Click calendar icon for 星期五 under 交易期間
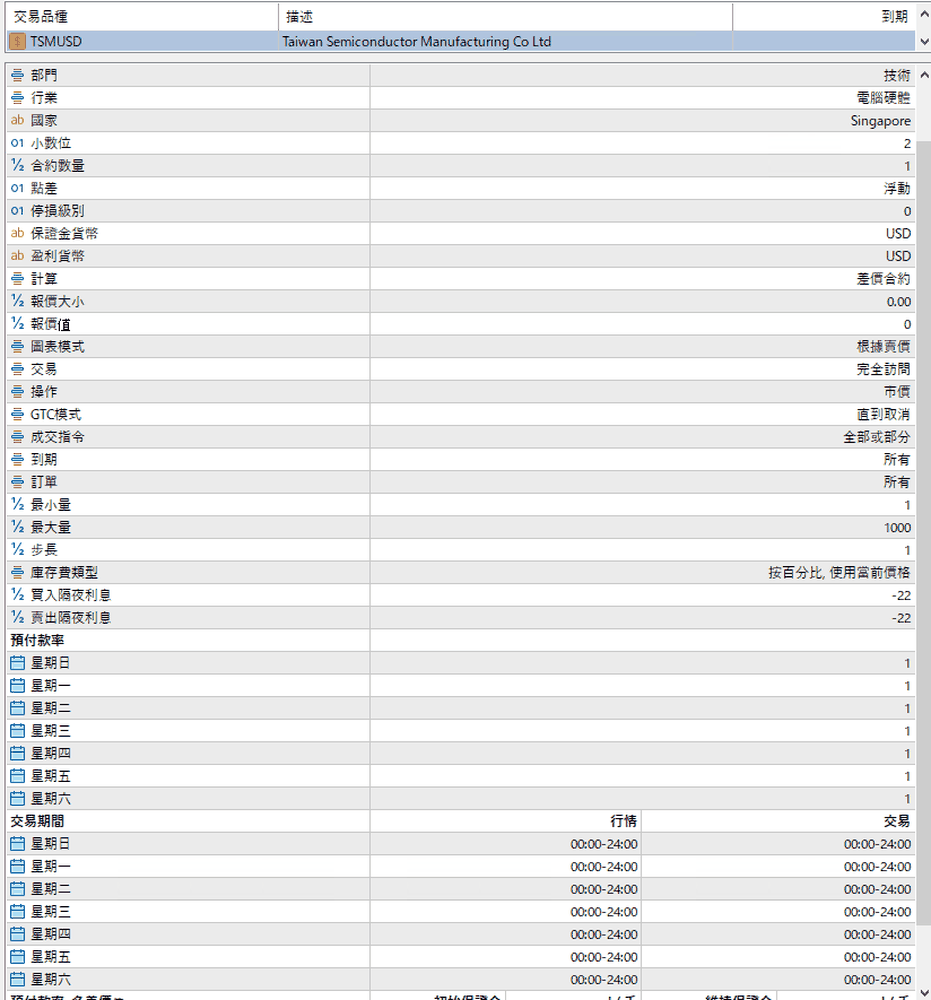931x1000 pixels. coord(17,957)
